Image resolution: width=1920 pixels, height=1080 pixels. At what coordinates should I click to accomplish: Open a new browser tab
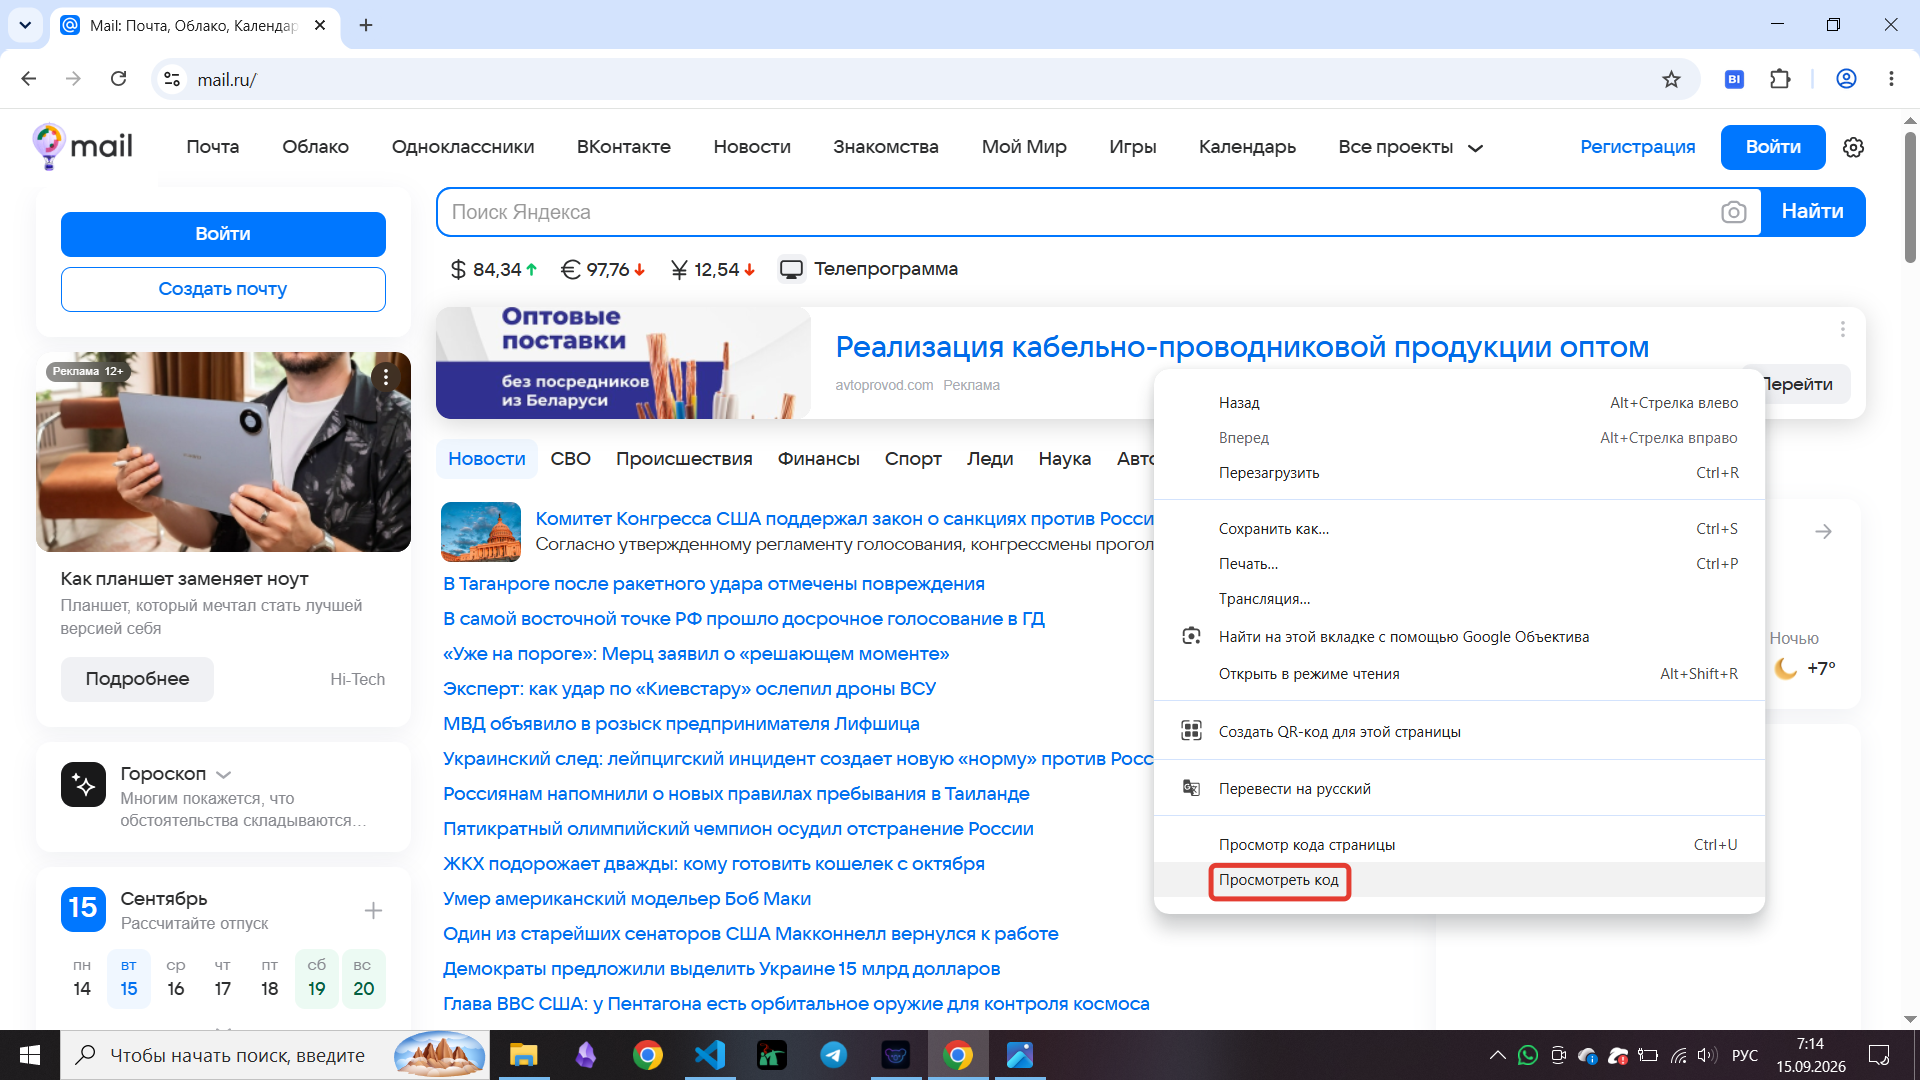coord(366,25)
